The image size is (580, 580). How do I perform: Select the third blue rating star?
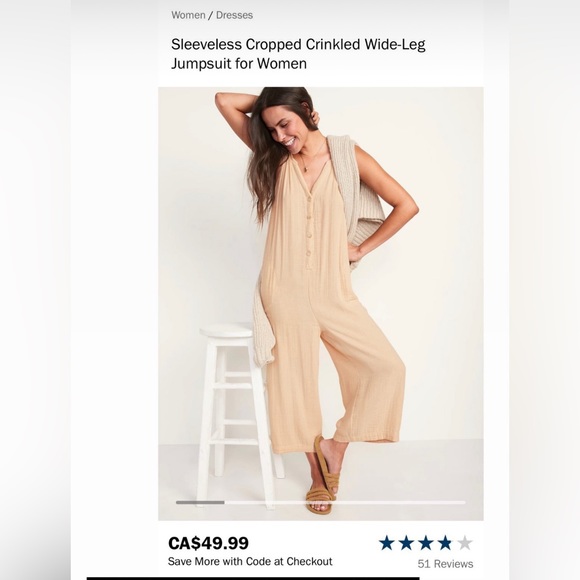point(425,543)
